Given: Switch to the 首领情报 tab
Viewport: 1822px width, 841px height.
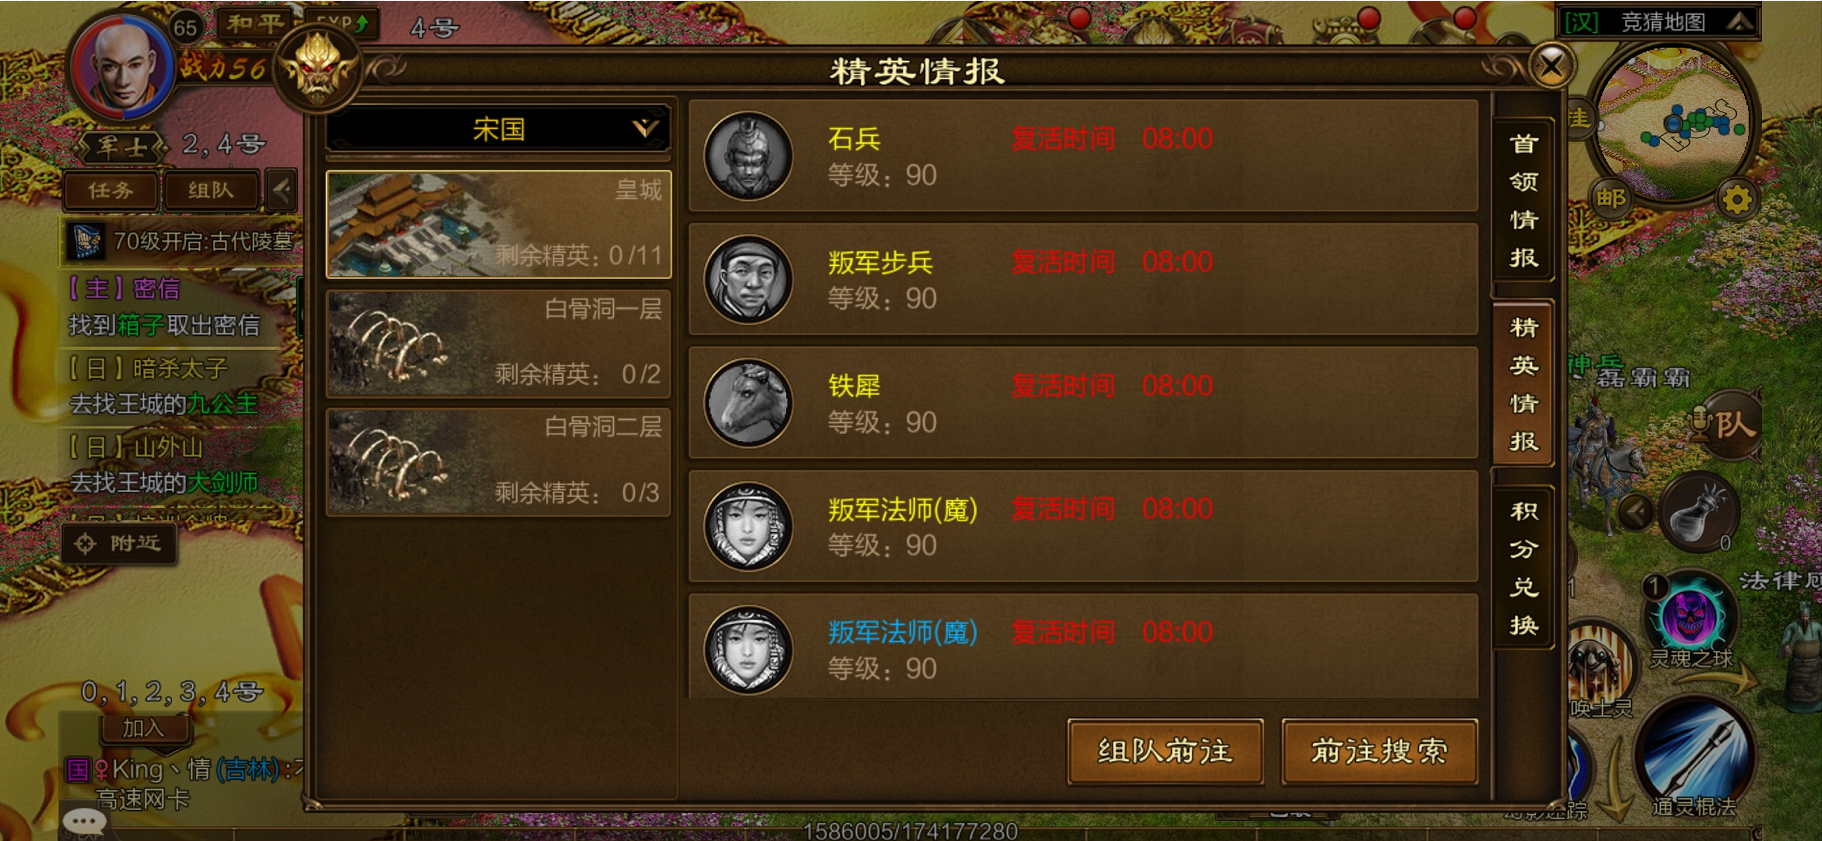Looking at the screenshot, I should (1523, 201).
